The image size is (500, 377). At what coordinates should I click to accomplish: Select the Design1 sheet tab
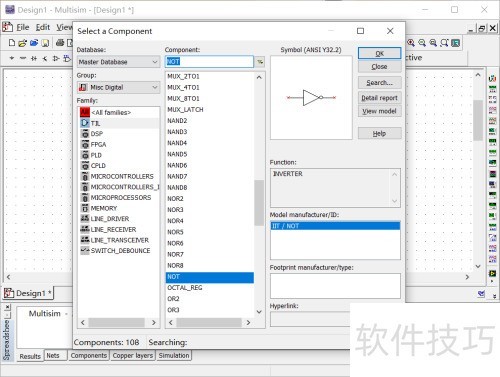pyautogui.click(x=28, y=293)
